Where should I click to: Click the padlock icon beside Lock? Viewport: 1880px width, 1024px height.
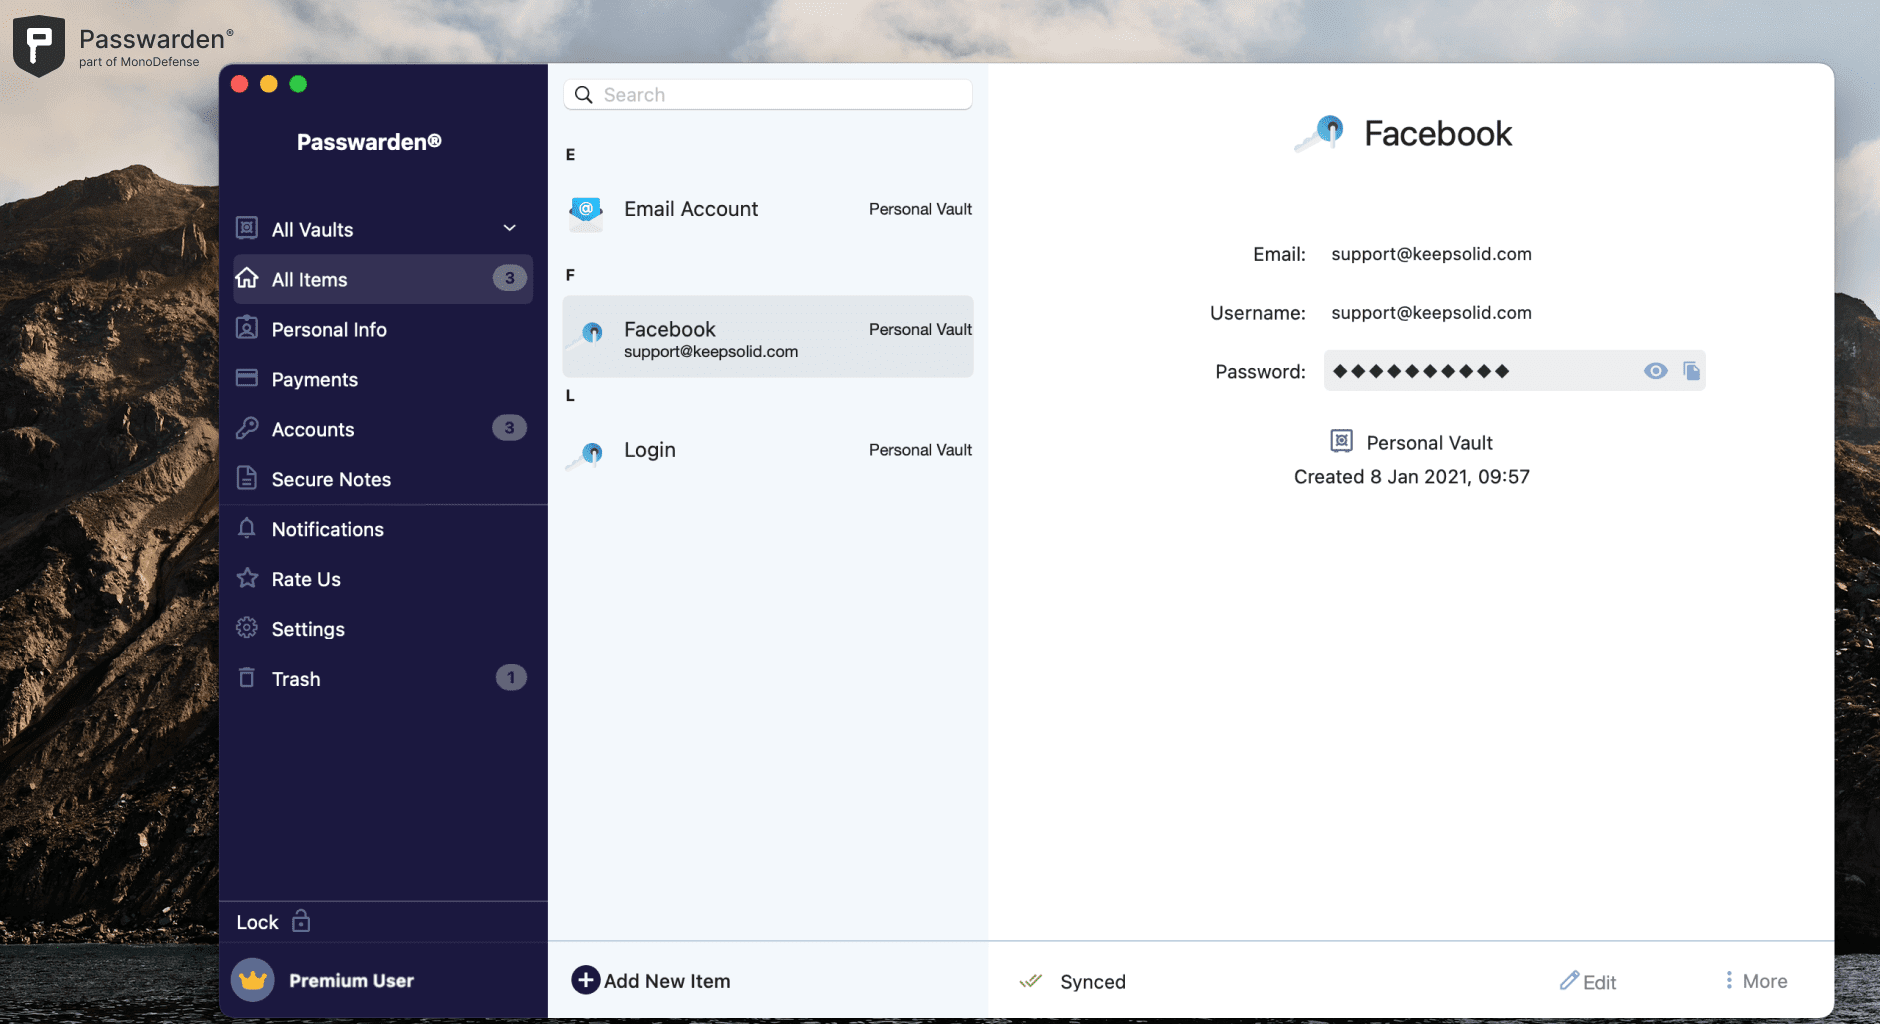tap(301, 921)
